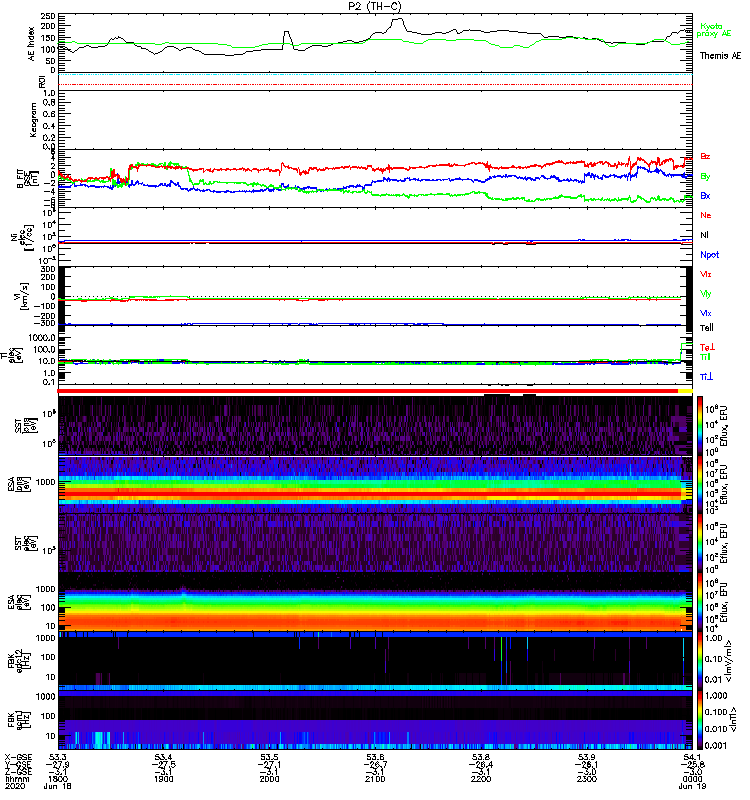Click the Y-GSE value -27.5
750x800 pixels.
163,764
